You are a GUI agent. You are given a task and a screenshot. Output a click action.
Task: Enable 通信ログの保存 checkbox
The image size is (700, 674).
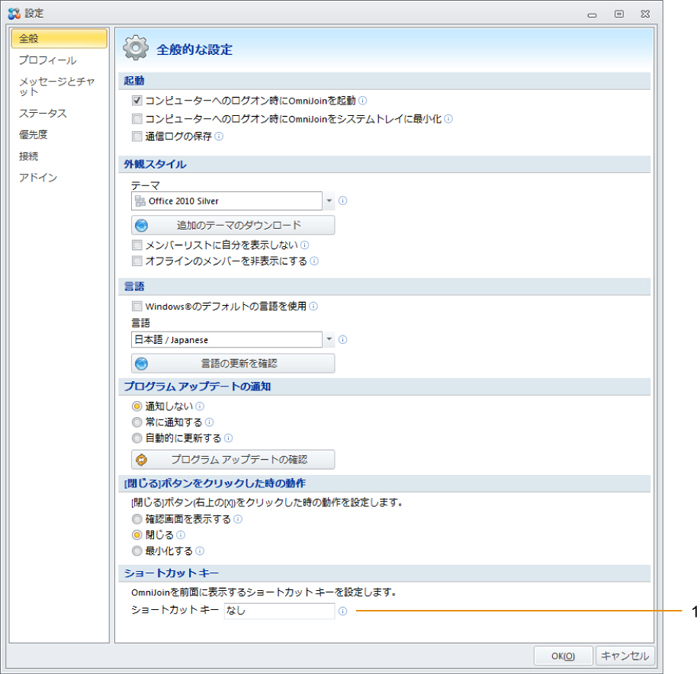click(137, 136)
